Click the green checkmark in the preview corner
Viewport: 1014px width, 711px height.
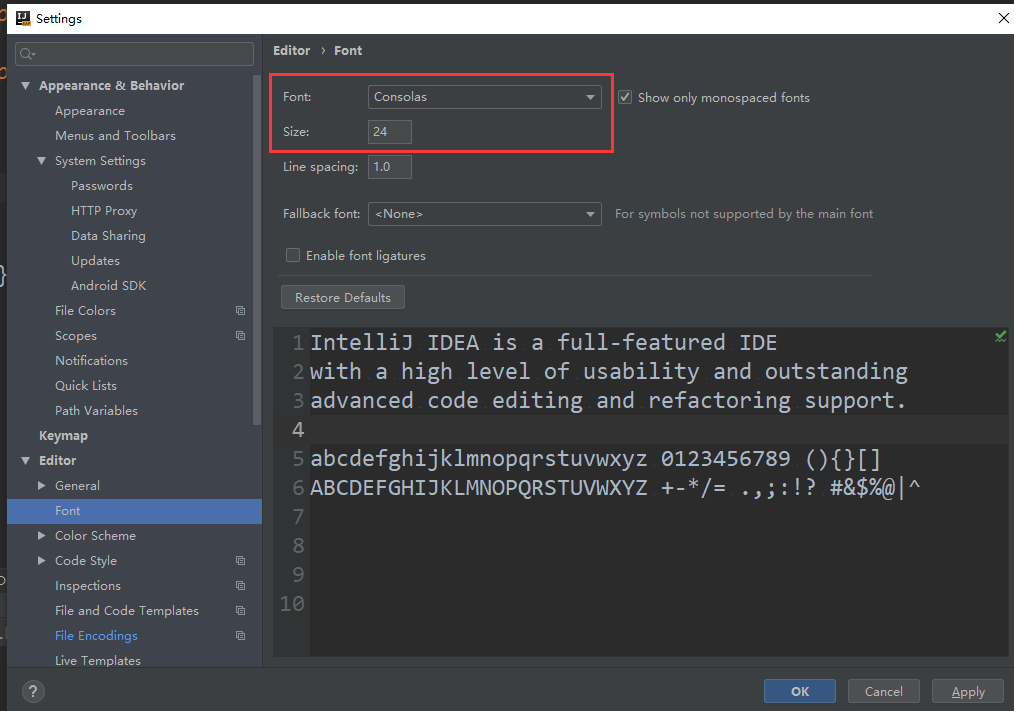pyautogui.click(x=1000, y=336)
